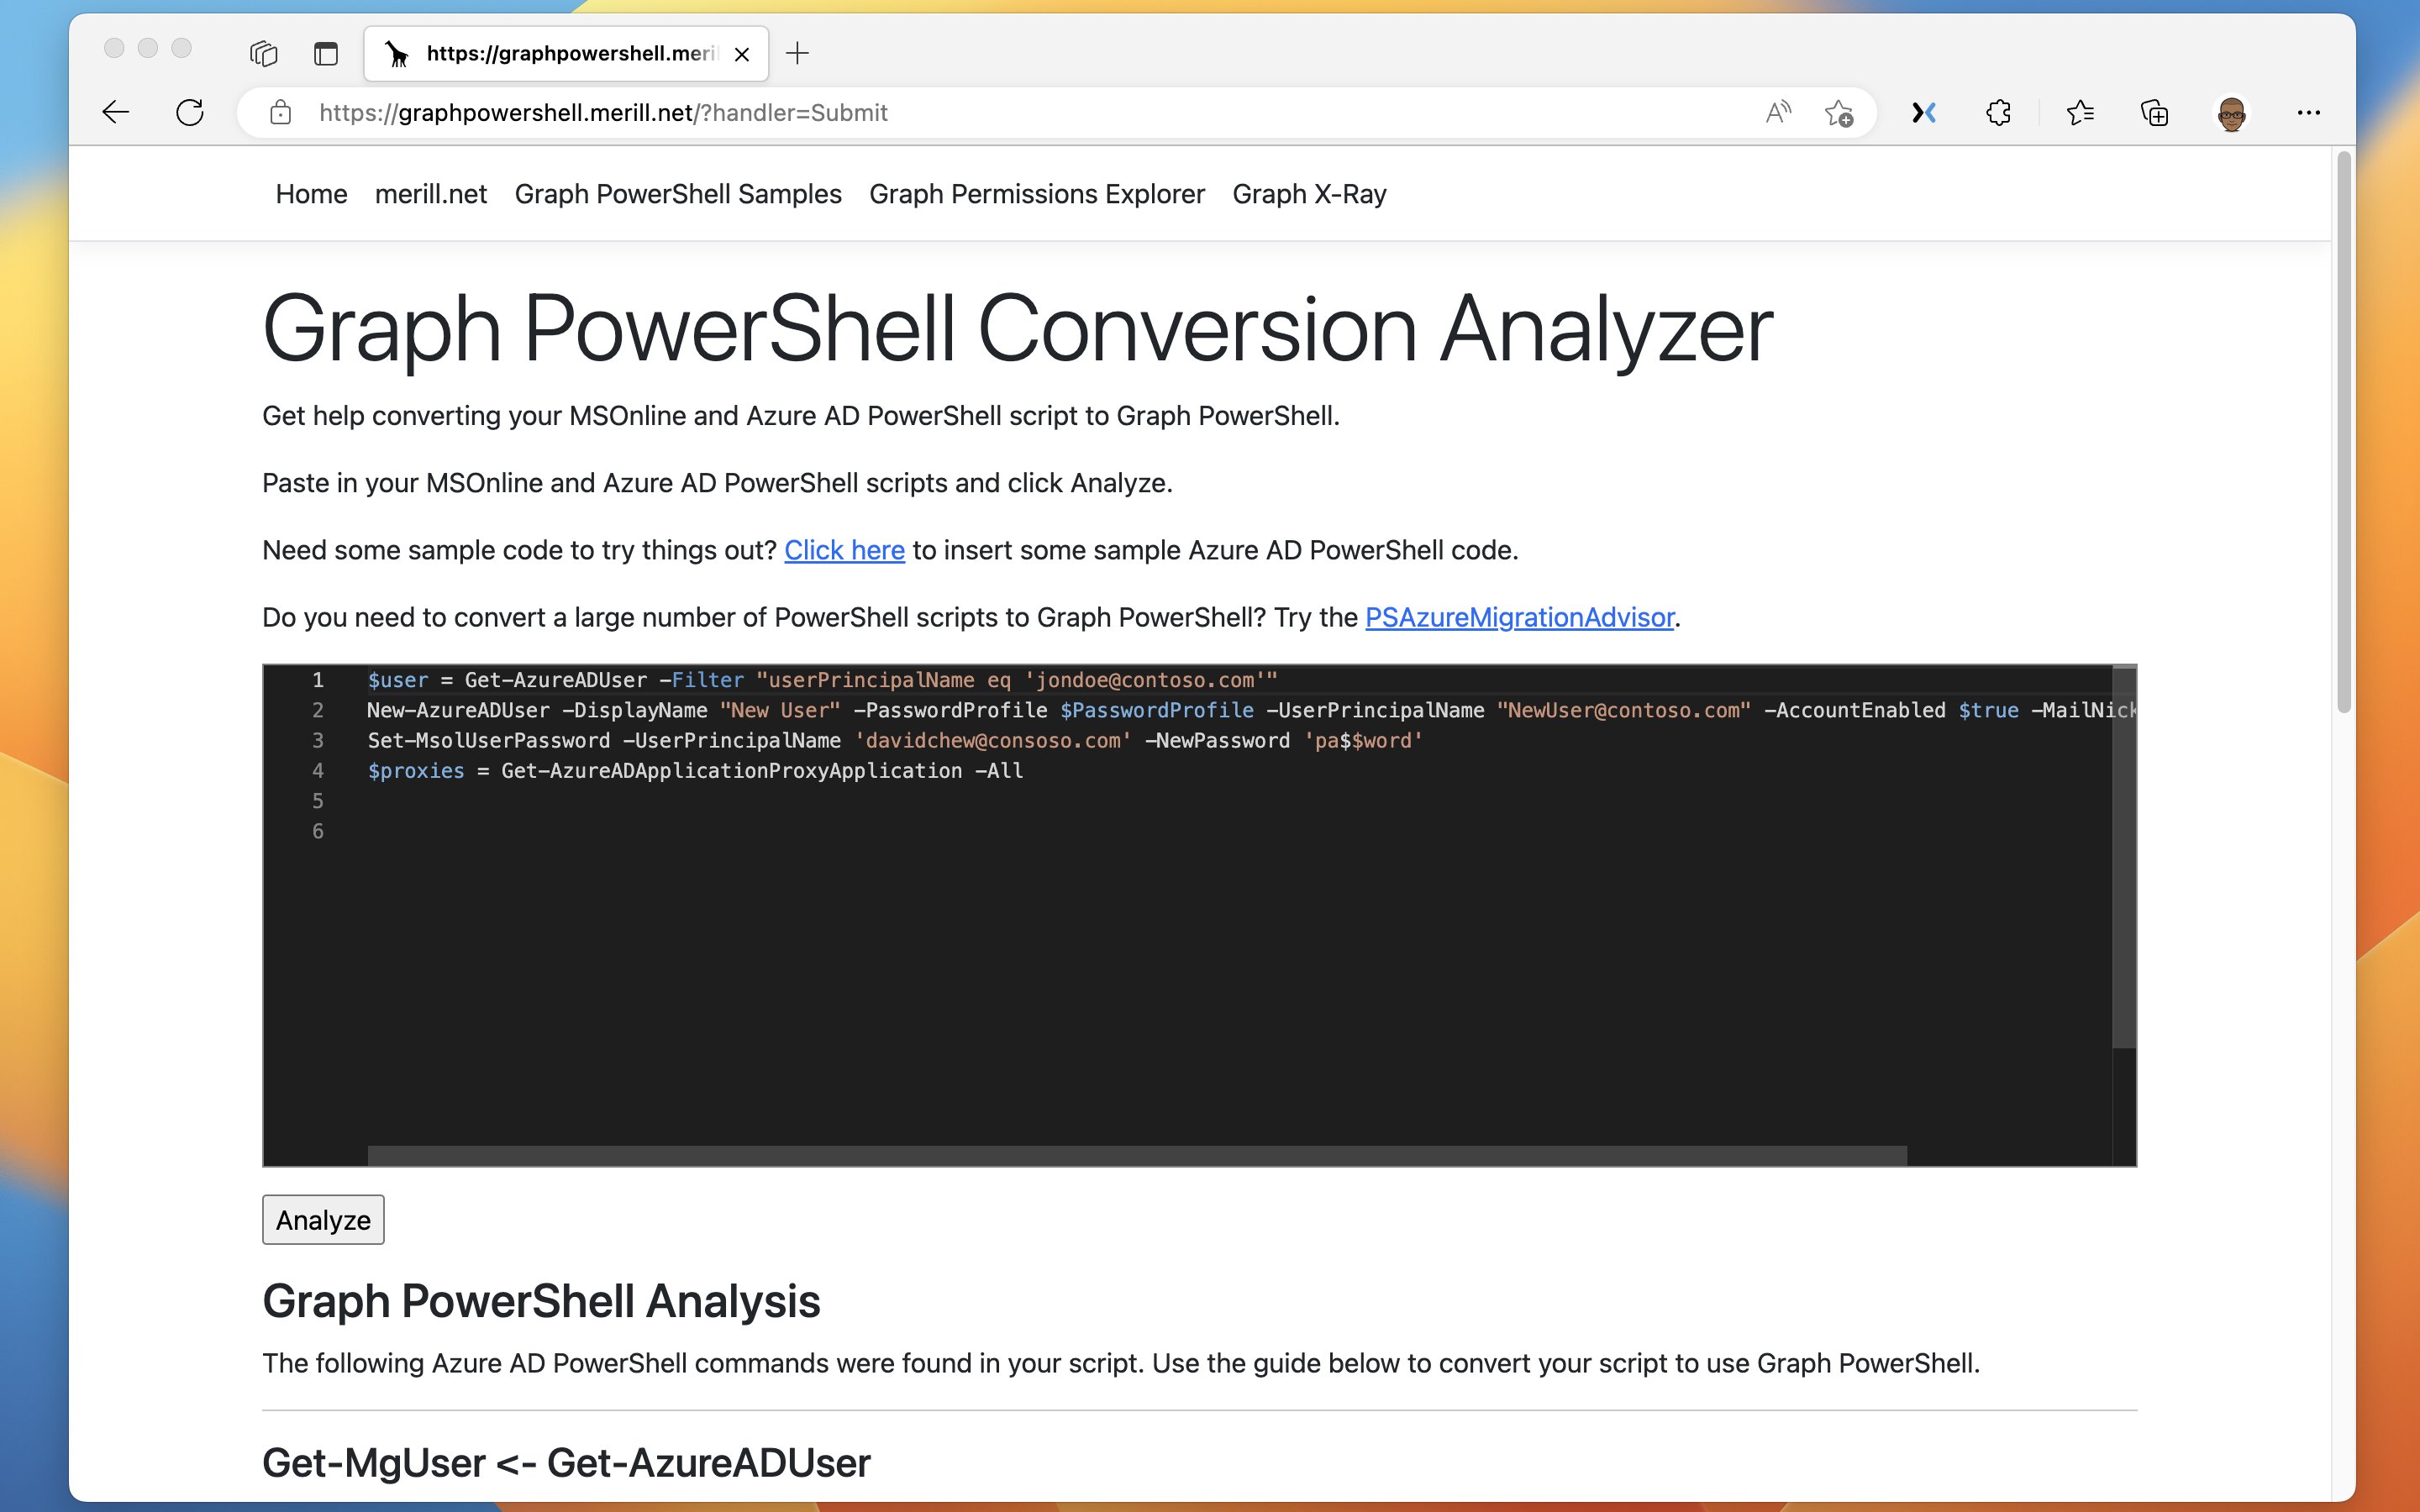Click Get-AzureADApplicationProxyApplication on line 4
The width and height of the screenshot is (2420, 1512).
tap(731, 771)
